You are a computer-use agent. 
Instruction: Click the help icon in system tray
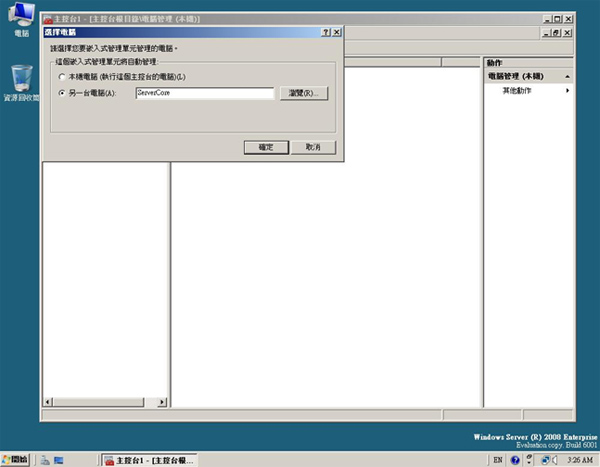pyautogui.click(x=515, y=460)
